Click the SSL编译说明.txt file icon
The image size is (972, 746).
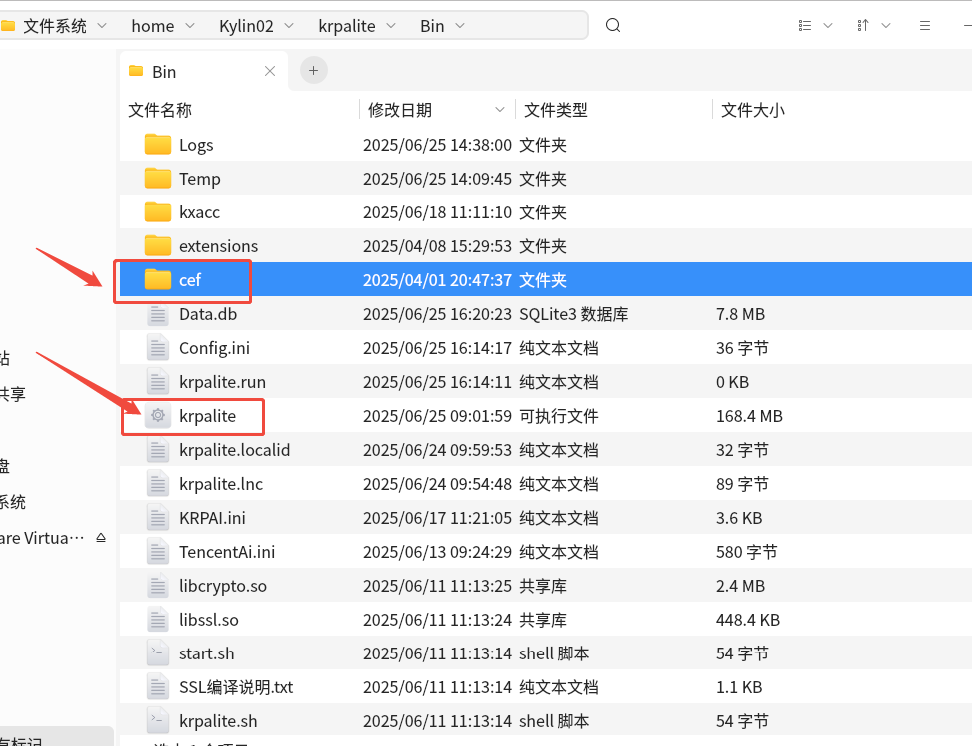(157, 687)
